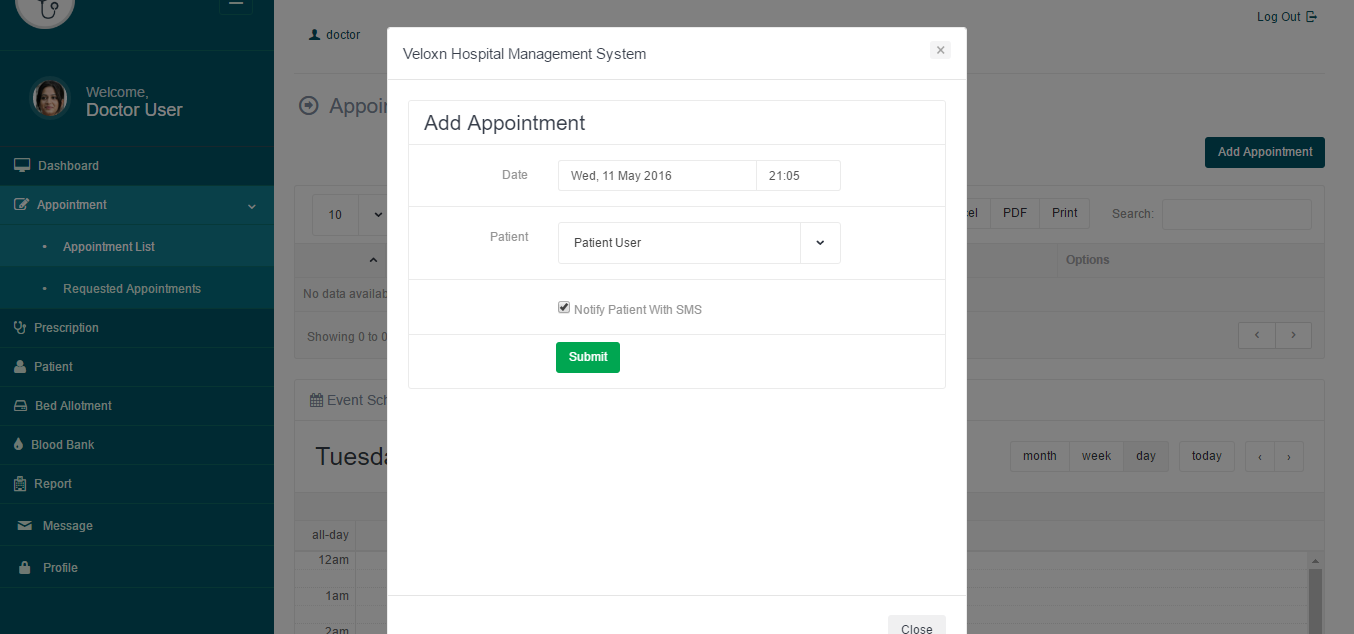Click the Log Out link

click(x=1286, y=17)
